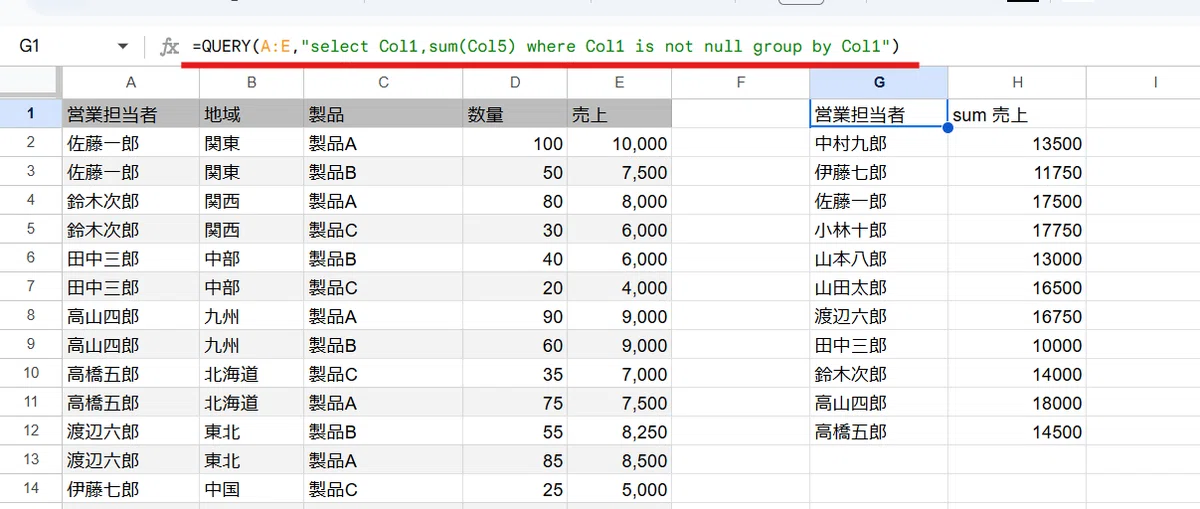Click the quantity 85 cell
This screenshot has width=1200, height=509.
tap(514, 461)
